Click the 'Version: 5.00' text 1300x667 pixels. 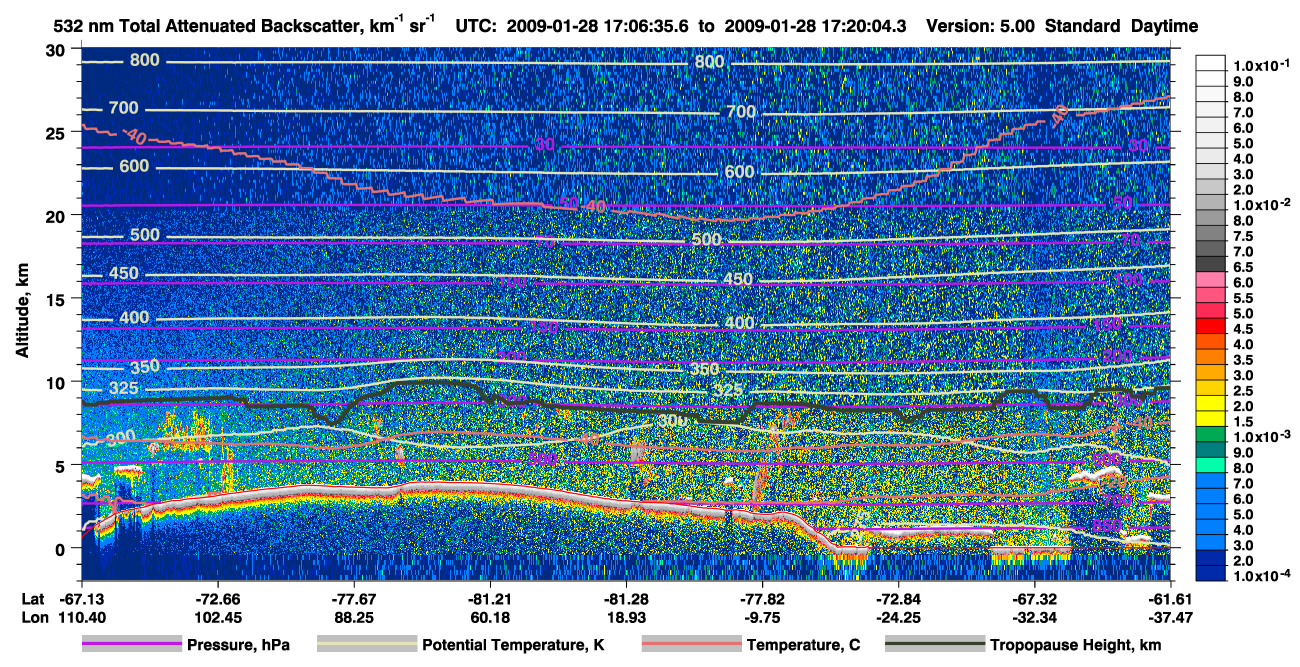tap(983, 27)
